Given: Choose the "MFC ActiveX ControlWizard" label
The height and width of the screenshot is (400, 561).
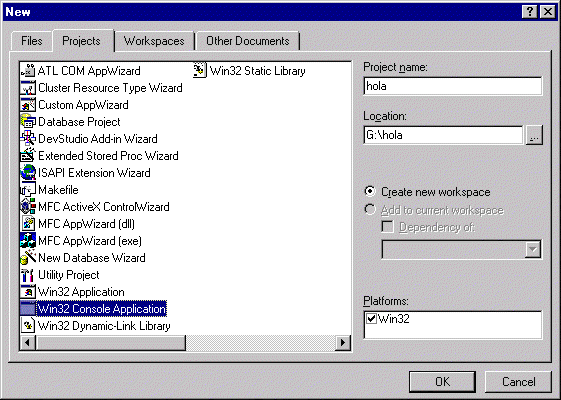Looking at the screenshot, I should click(104, 207).
